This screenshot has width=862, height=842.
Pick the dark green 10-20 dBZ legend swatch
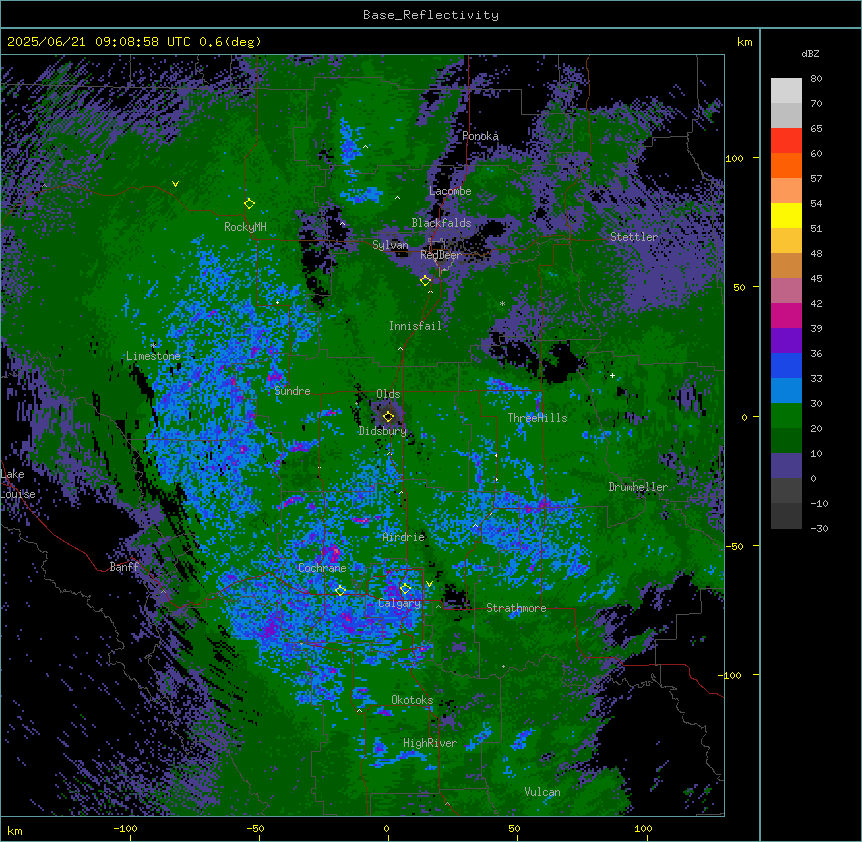[786, 441]
